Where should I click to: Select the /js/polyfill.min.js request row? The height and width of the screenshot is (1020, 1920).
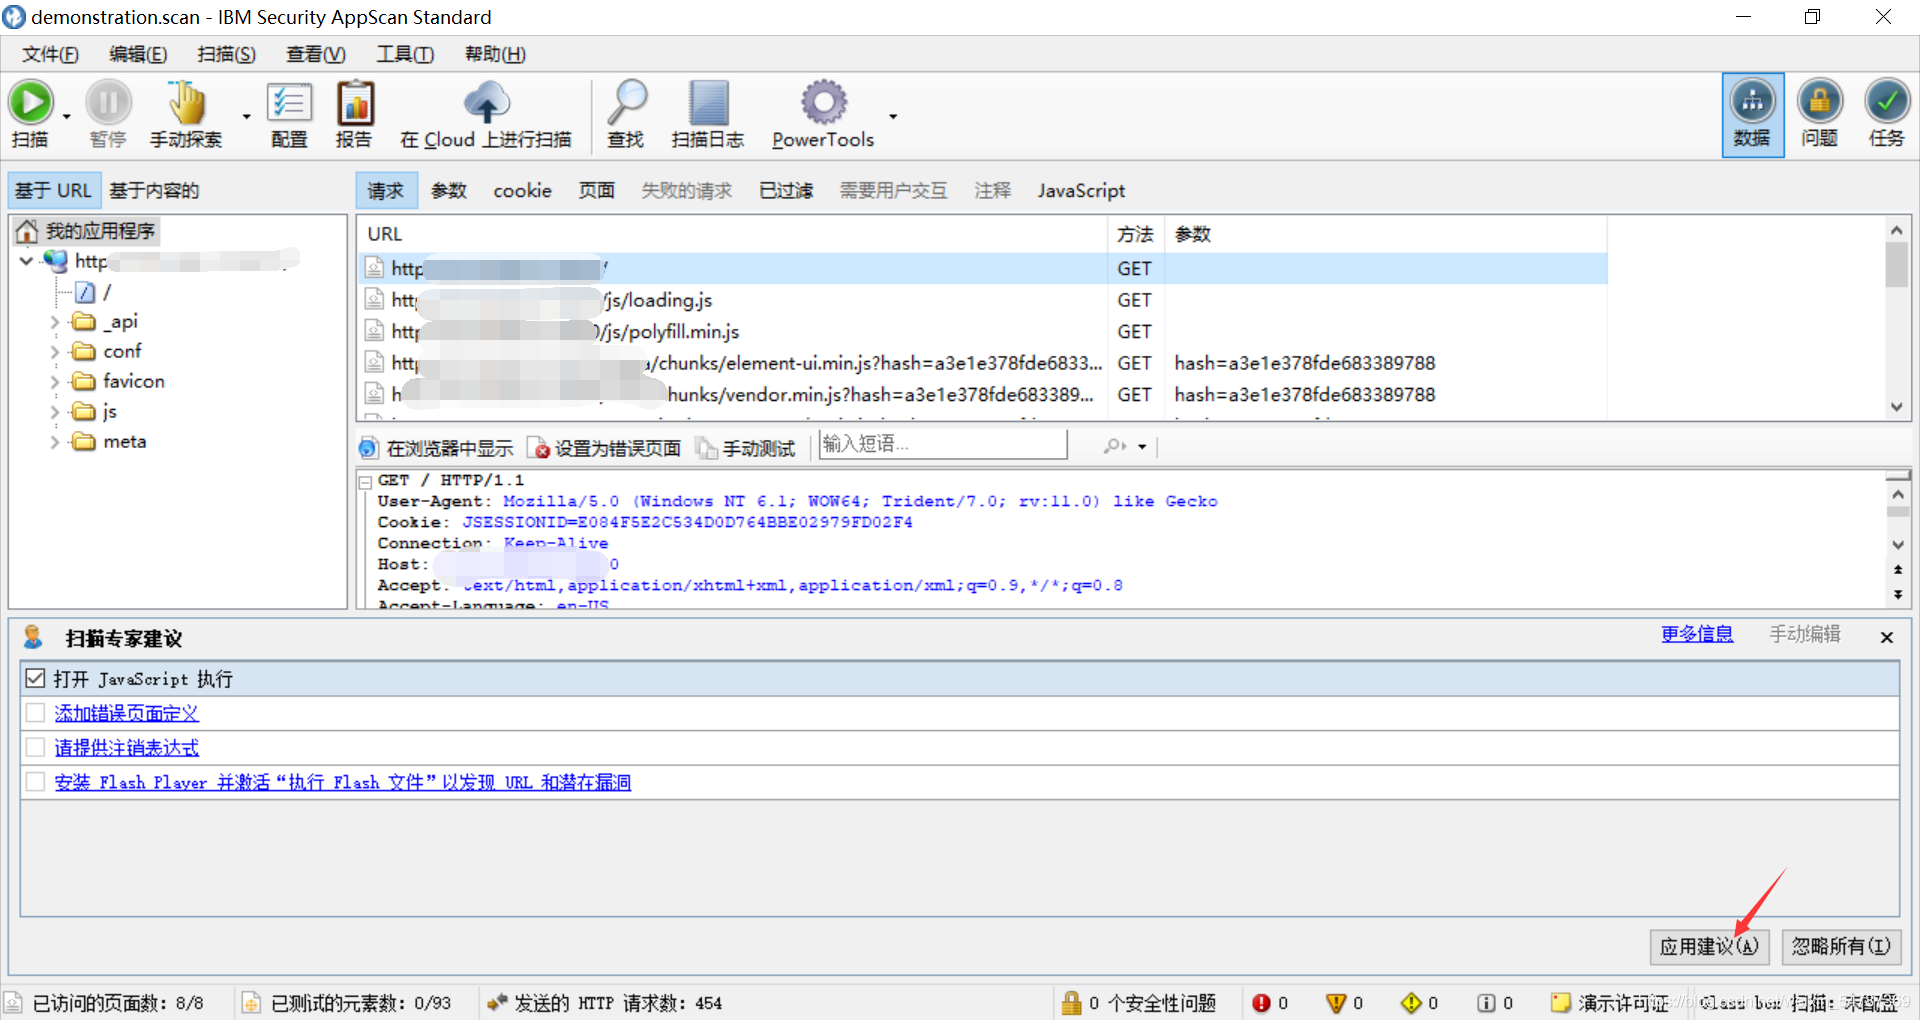pyautogui.click(x=982, y=331)
